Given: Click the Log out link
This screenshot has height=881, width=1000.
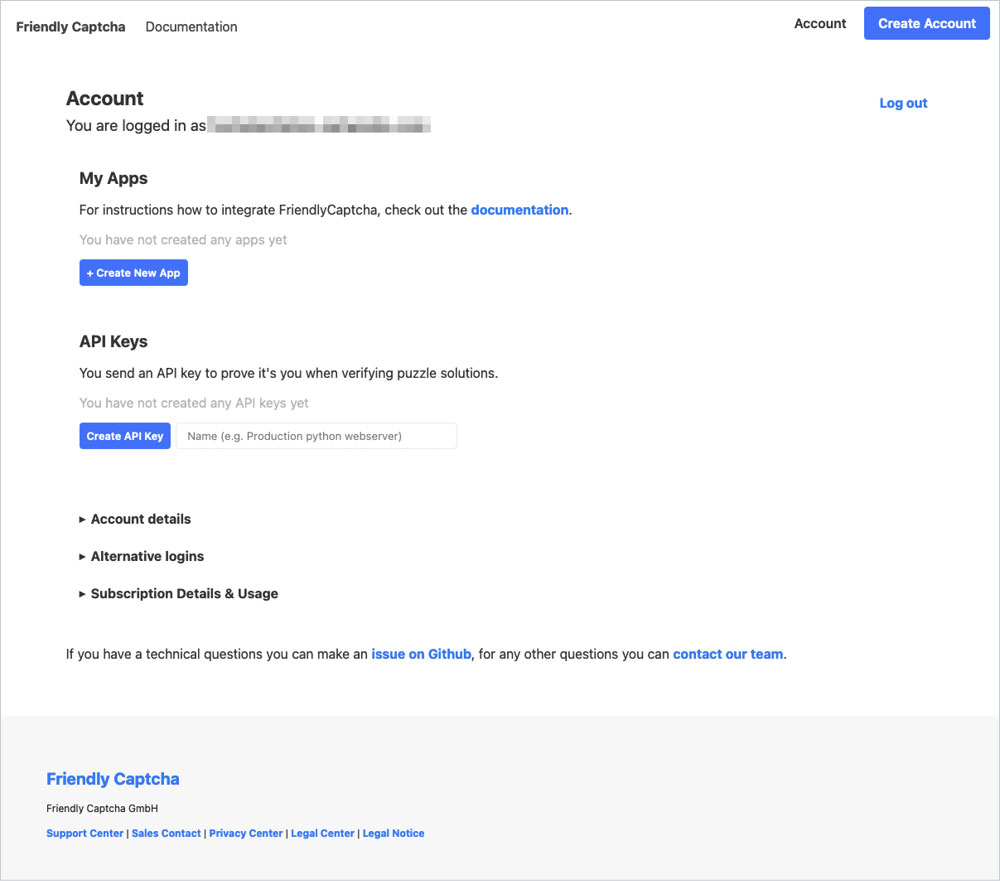Looking at the screenshot, I should point(902,102).
